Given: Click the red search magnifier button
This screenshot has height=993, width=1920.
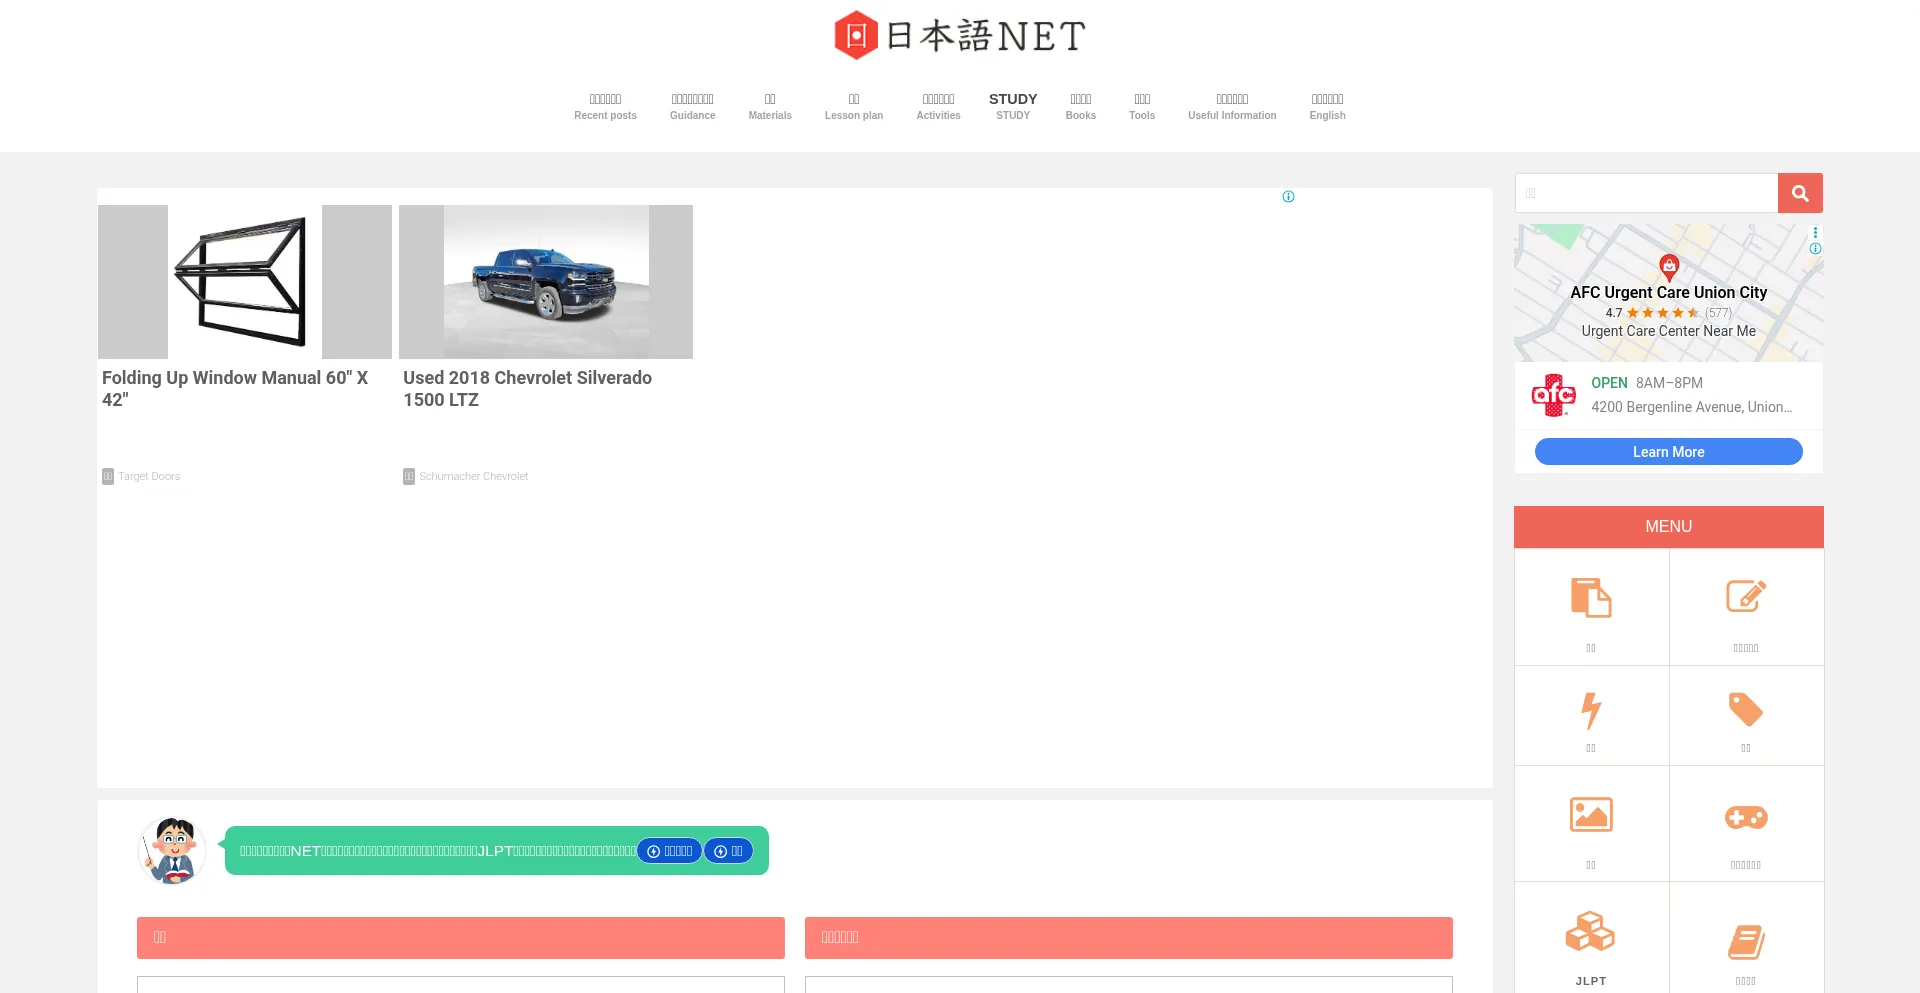Looking at the screenshot, I should tap(1799, 193).
